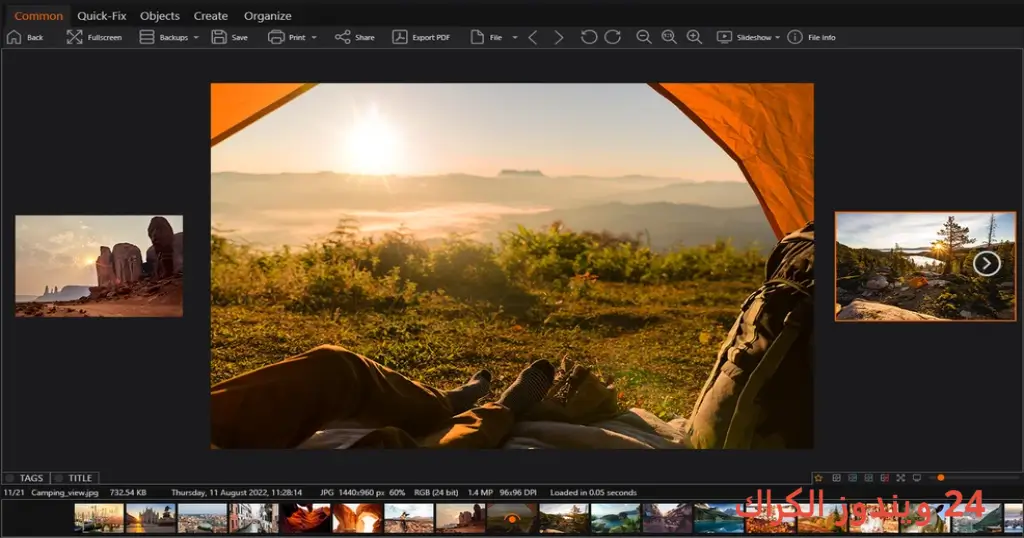
Task: Zoom in on the photo
Action: point(694,37)
